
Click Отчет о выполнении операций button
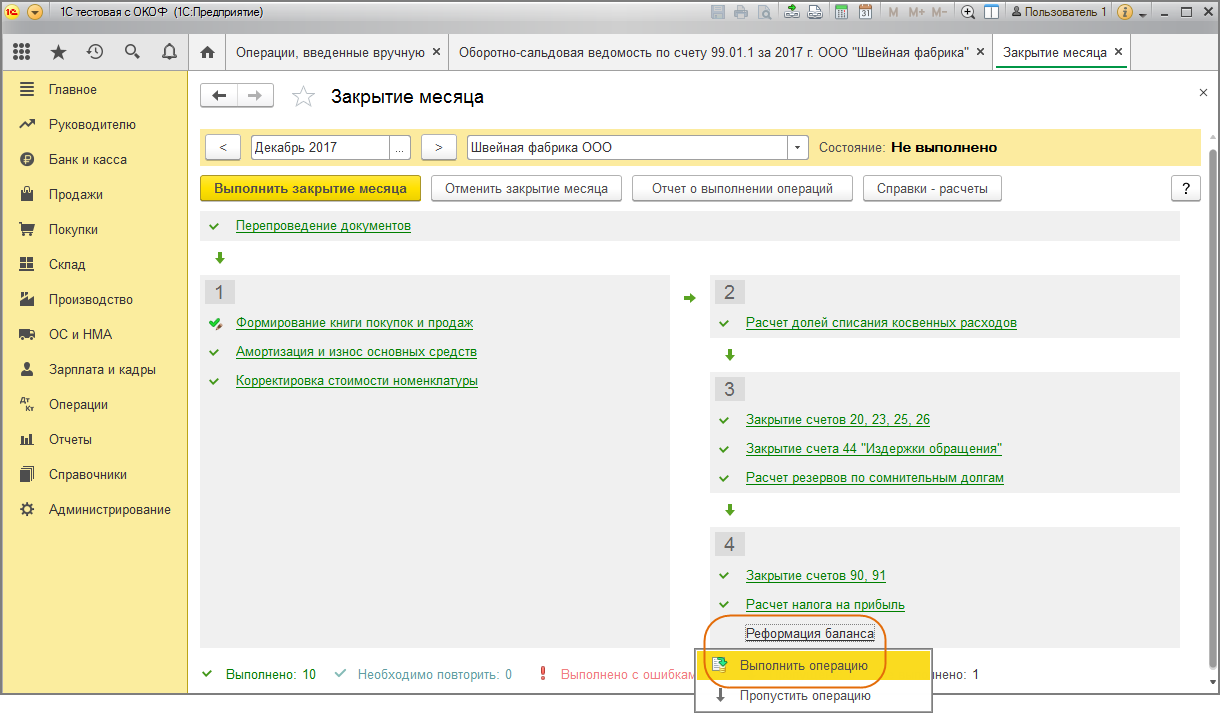742,188
